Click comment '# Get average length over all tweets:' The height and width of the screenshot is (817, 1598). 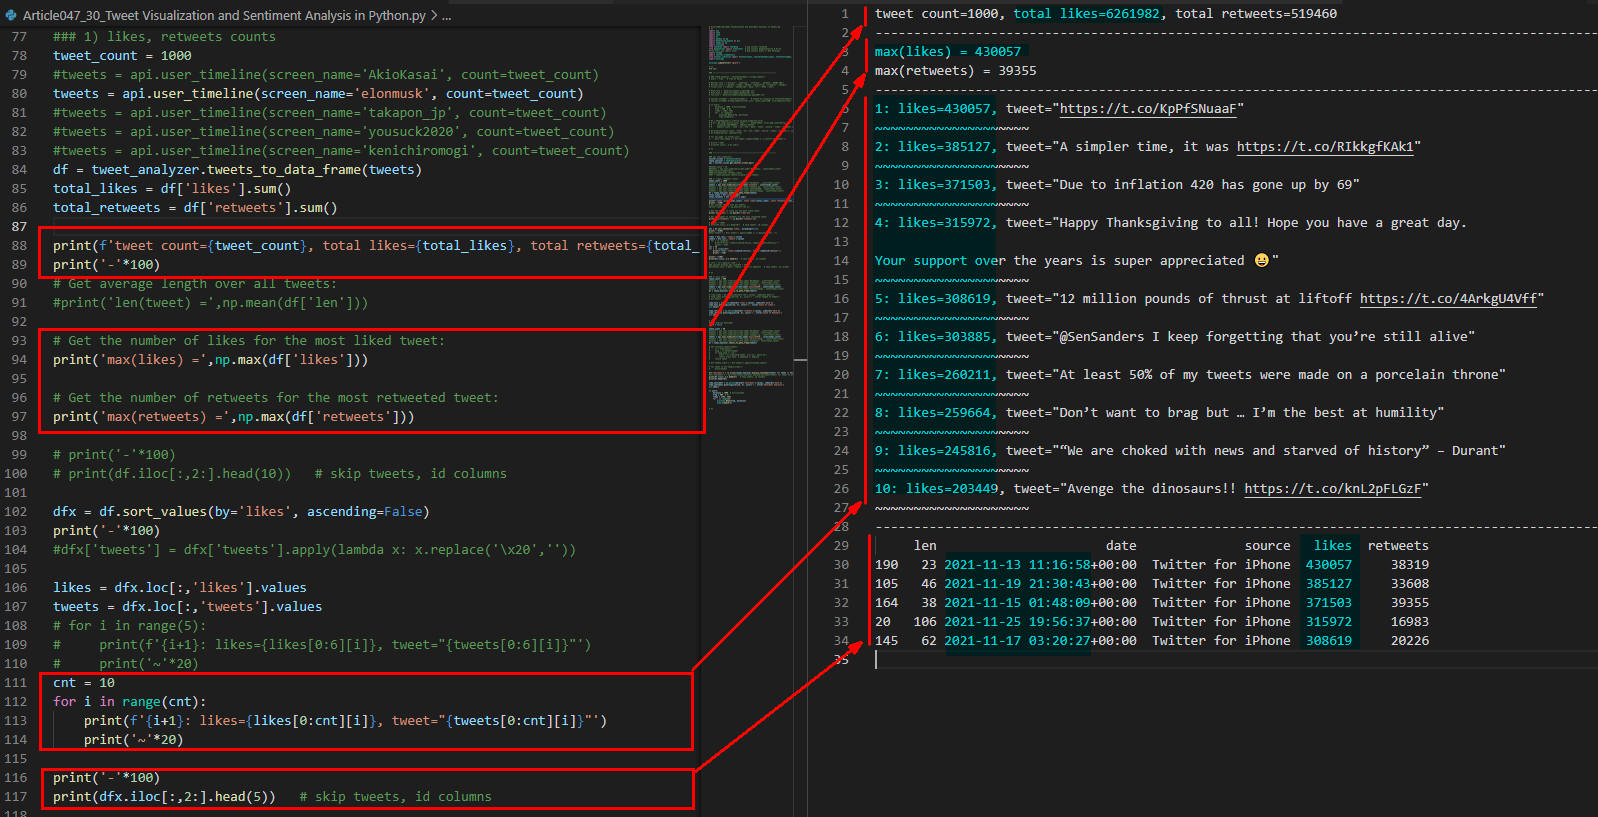click(195, 283)
